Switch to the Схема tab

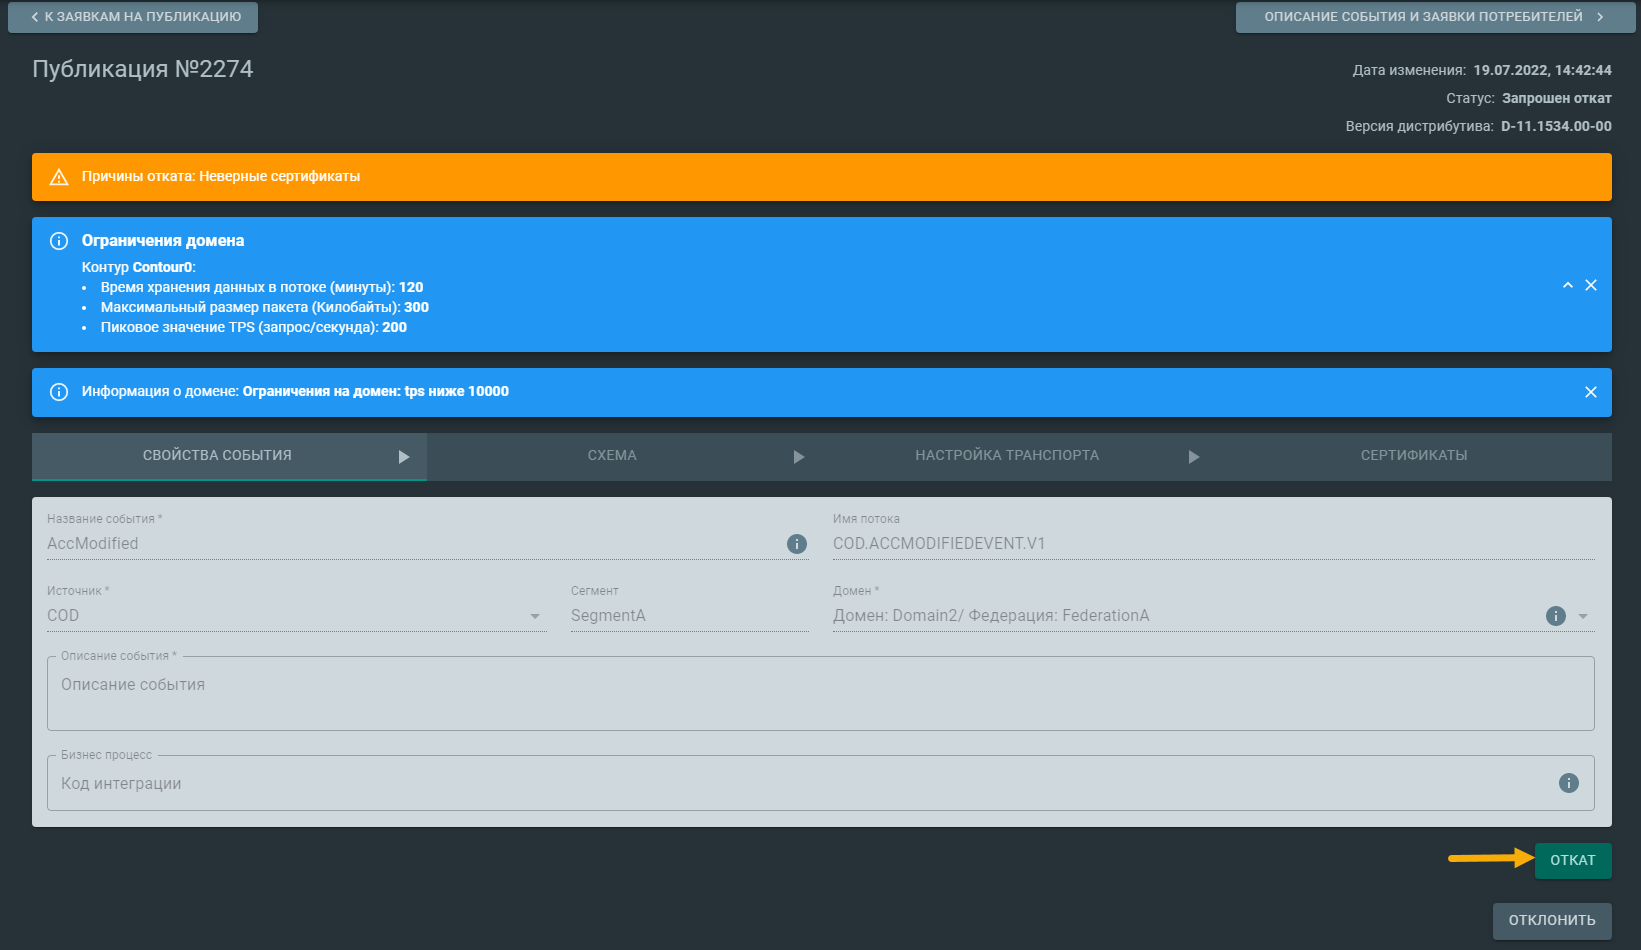click(x=611, y=456)
